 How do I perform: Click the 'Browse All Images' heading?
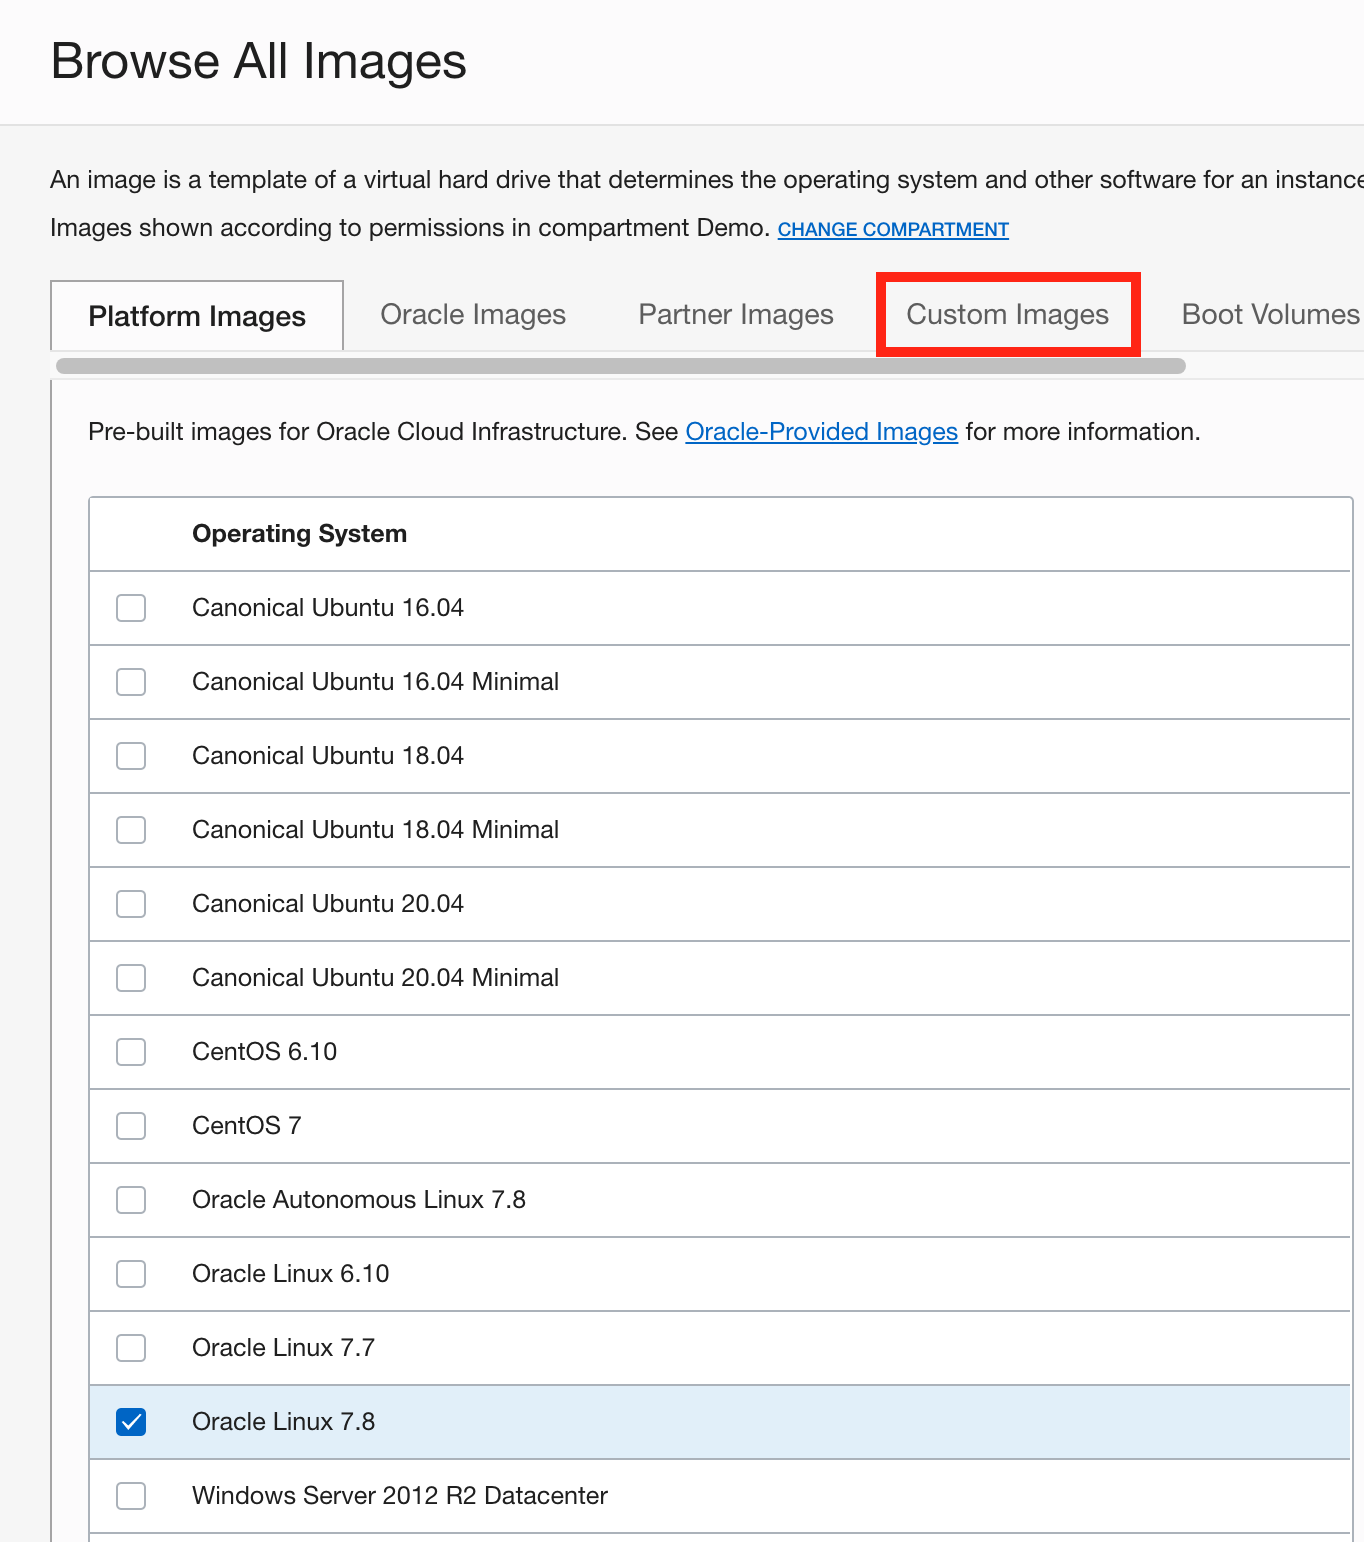[x=259, y=62]
